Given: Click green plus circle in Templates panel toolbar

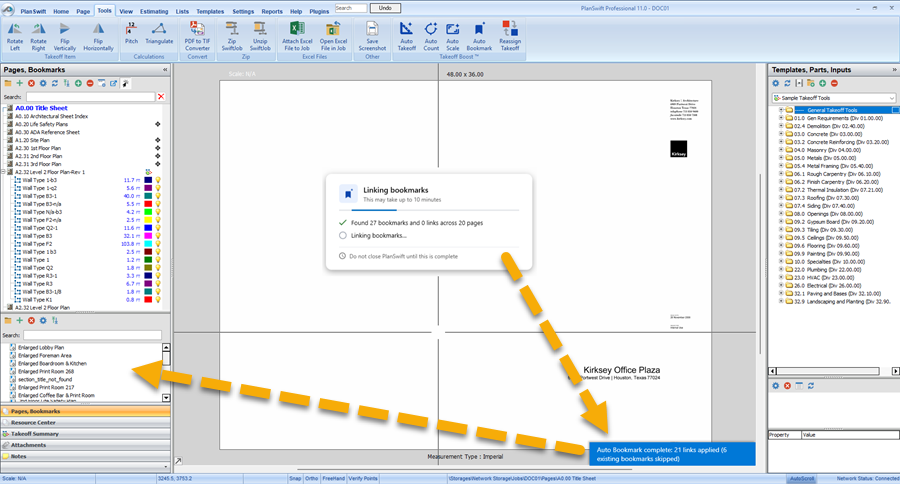Looking at the screenshot, I should tap(823, 83).
